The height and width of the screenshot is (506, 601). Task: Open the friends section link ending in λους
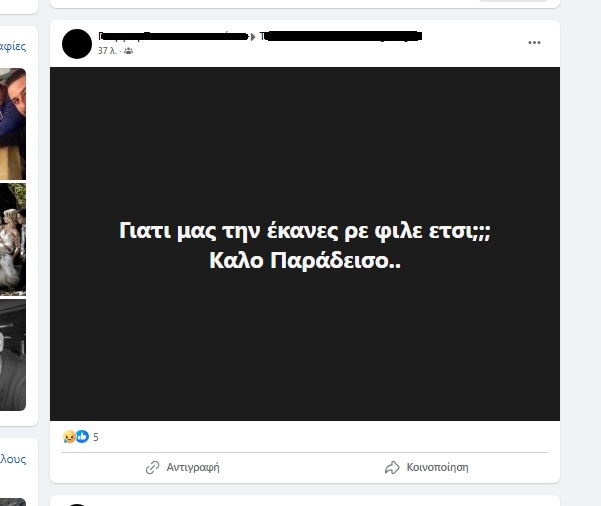[x=13, y=459]
